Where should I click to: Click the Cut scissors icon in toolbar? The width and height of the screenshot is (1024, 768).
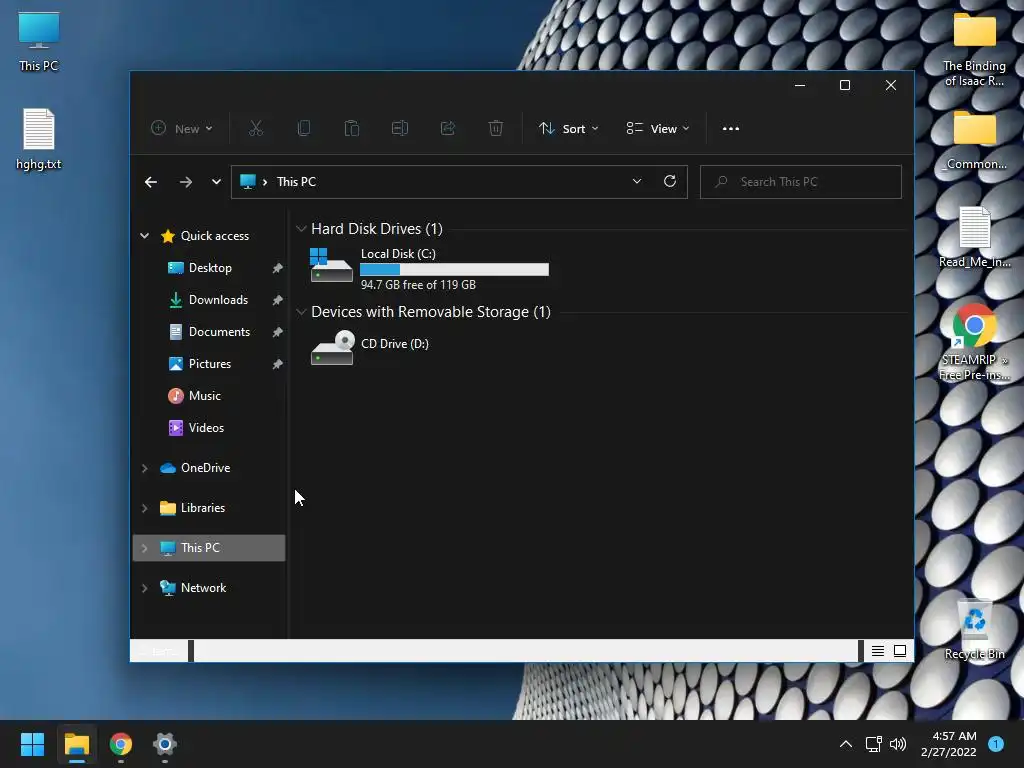pos(255,129)
